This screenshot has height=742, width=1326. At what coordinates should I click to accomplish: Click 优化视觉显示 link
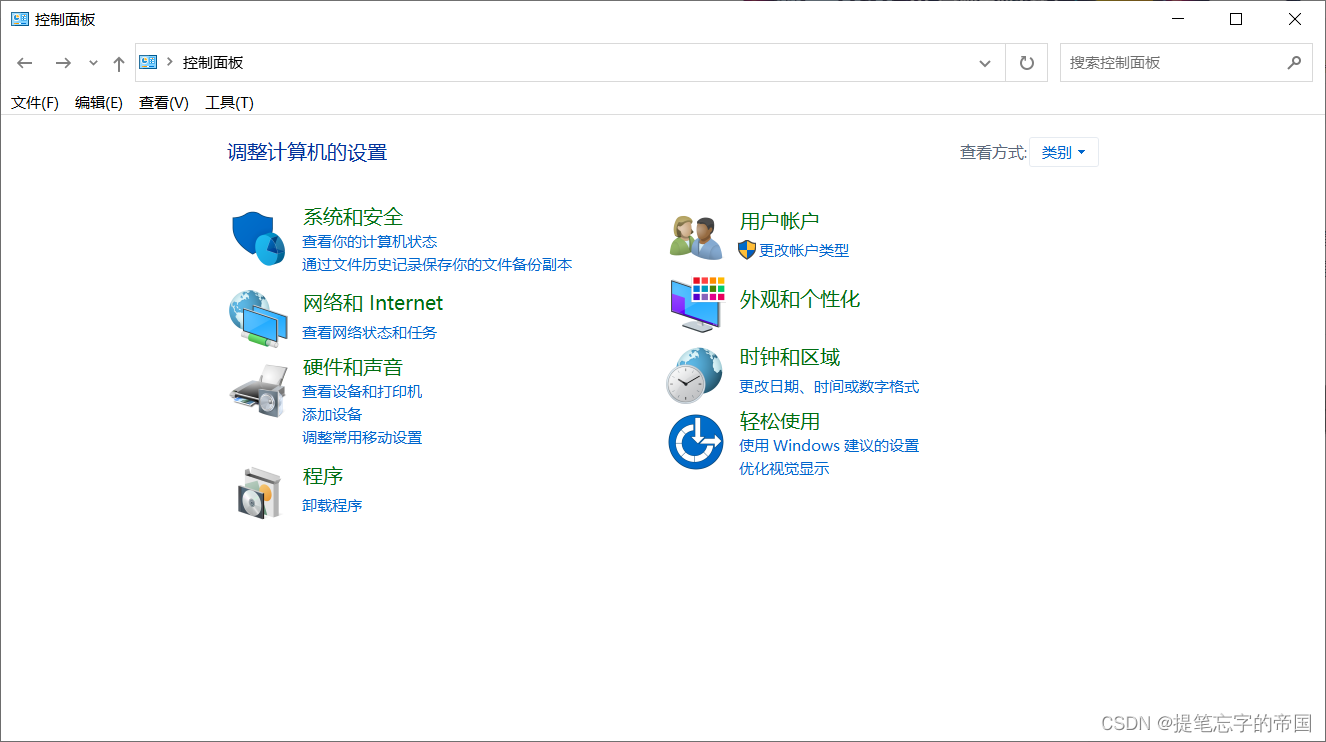[784, 469]
